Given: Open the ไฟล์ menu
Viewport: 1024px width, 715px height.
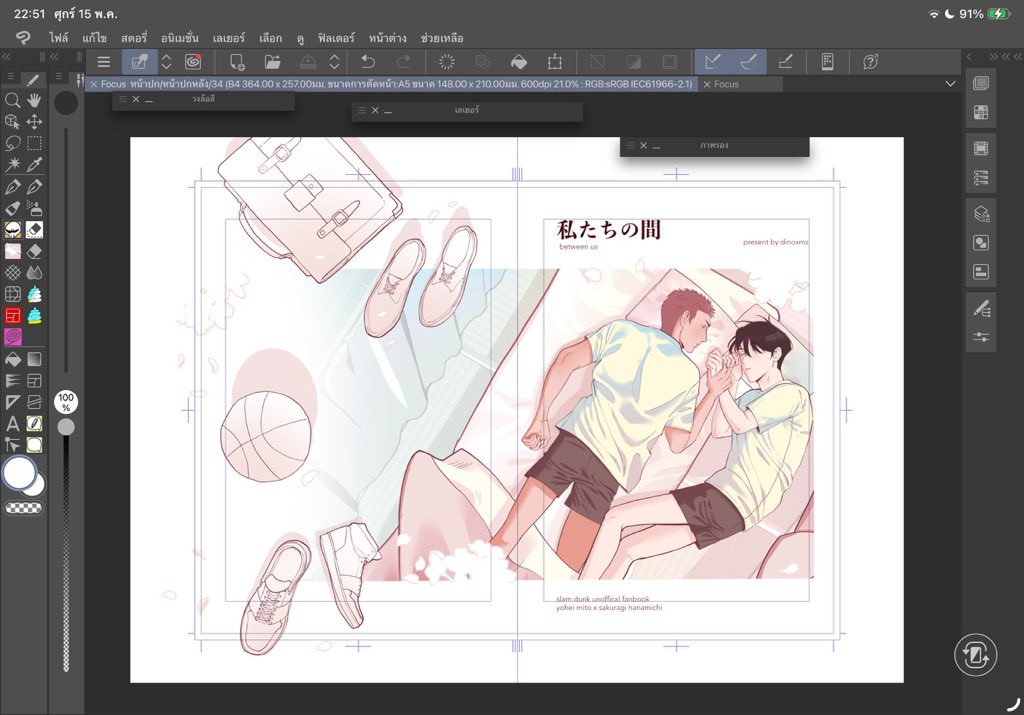Looking at the screenshot, I should pyautogui.click(x=58, y=38).
